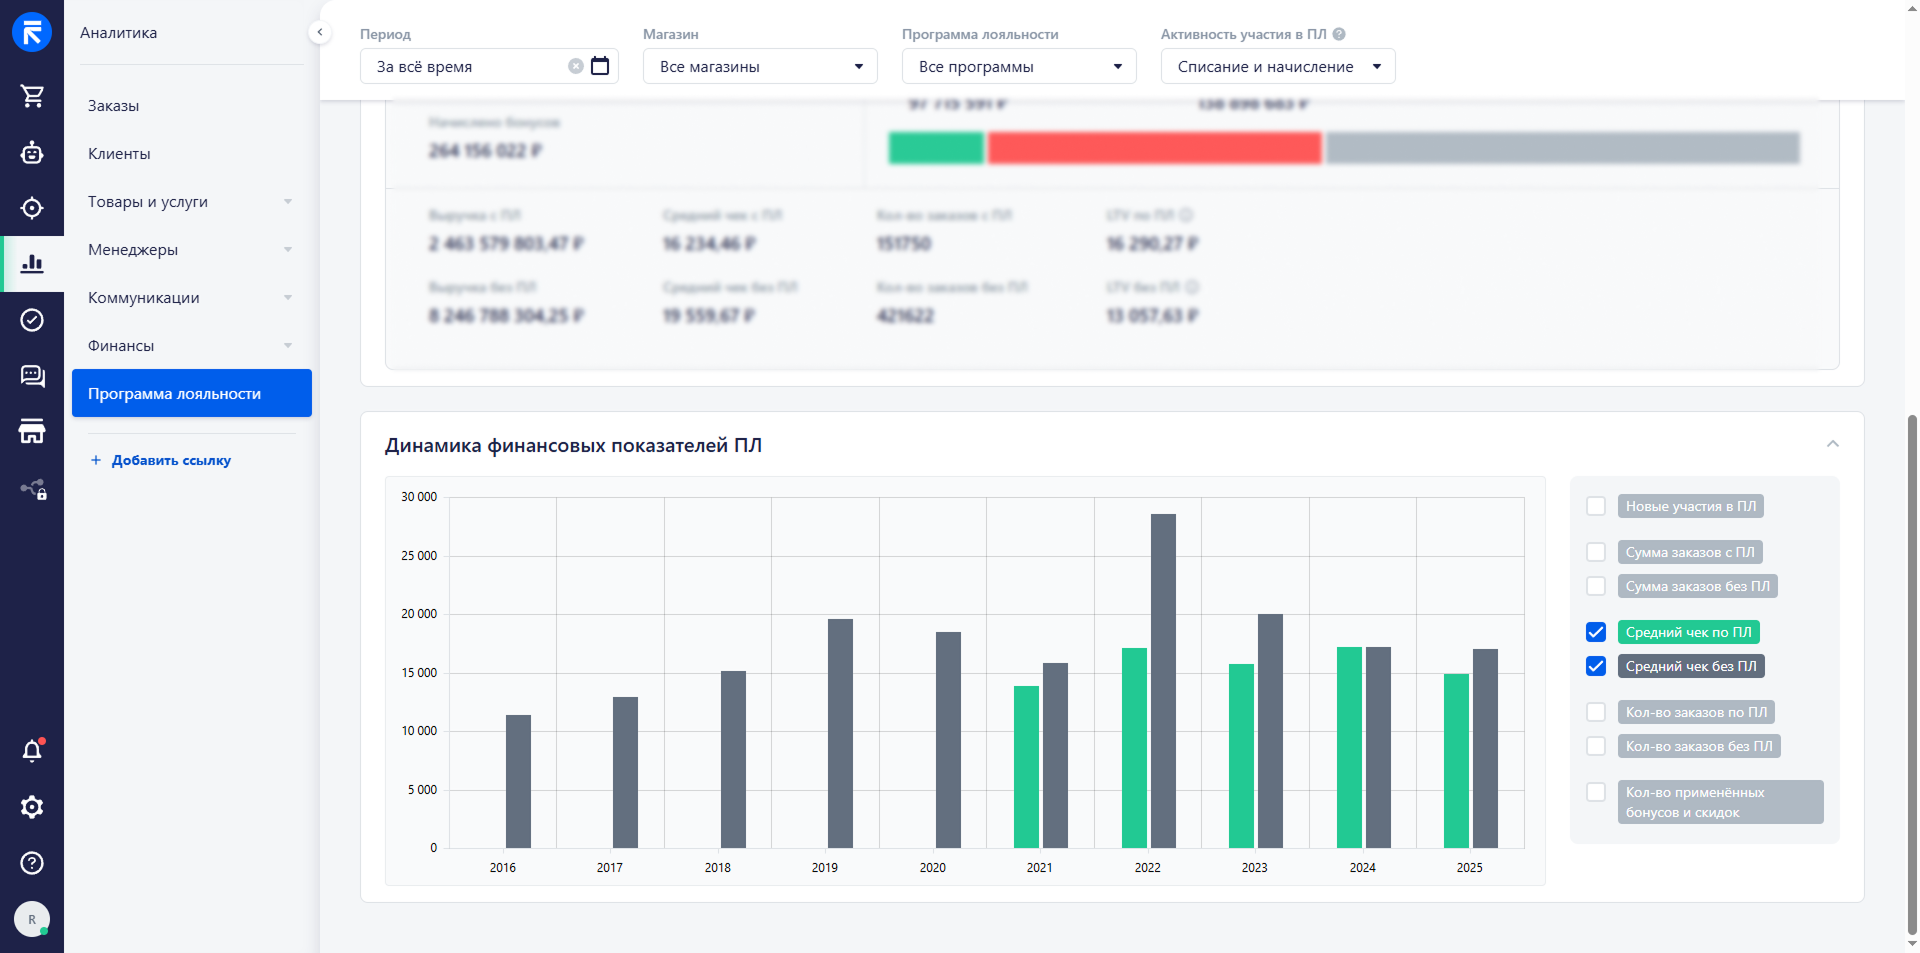Enable 'Сумма заказов без ПЛ' checkbox
Screen dimensions: 1920x953
pos(1596,586)
